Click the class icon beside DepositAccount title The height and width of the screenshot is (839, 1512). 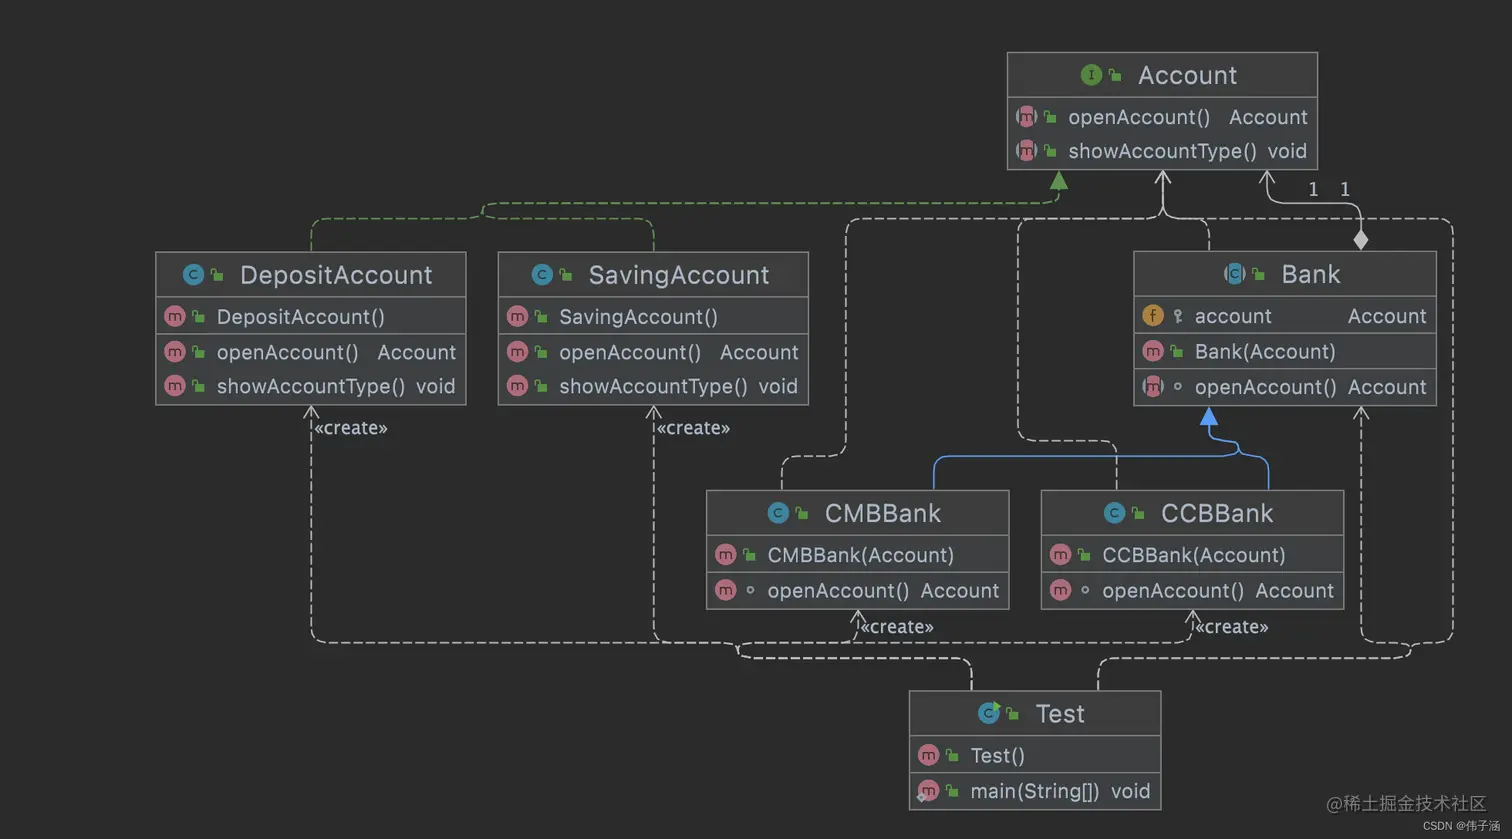[193, 275]
